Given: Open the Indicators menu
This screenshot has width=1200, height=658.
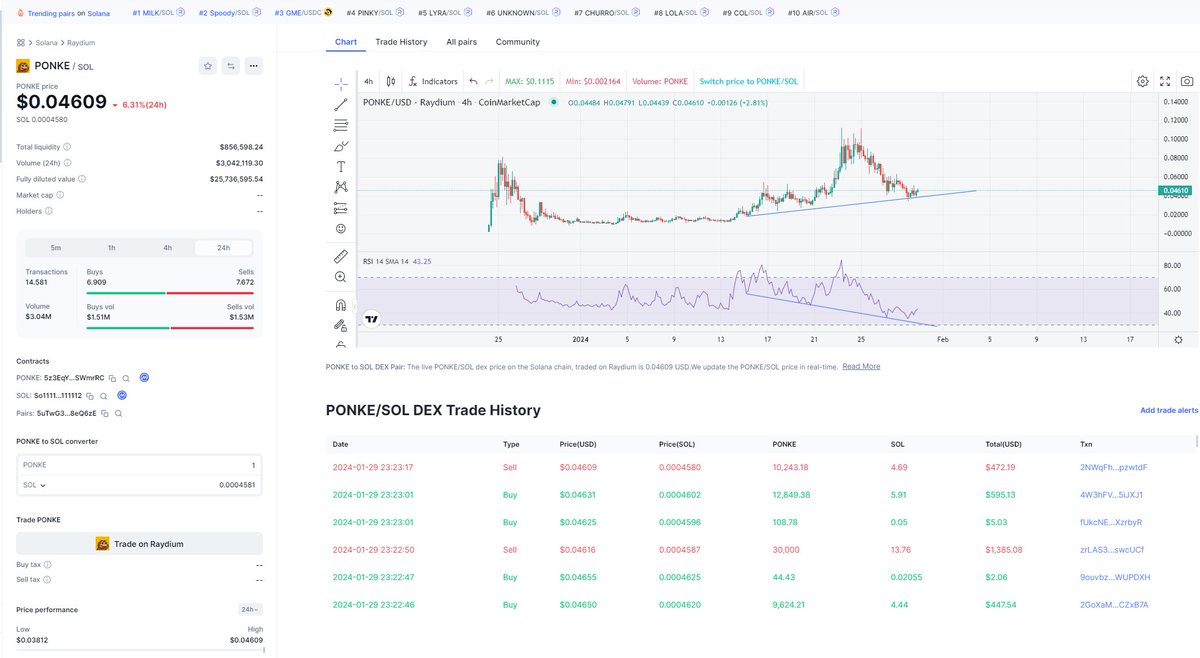Looking at the screenshot, I should (x=432, y=81).
